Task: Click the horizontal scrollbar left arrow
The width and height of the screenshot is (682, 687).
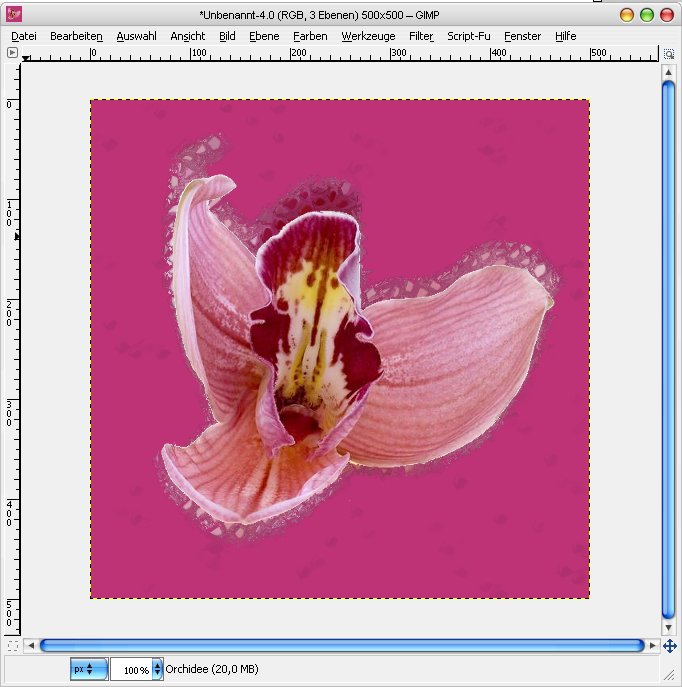Action: click(x=31, y=645)
